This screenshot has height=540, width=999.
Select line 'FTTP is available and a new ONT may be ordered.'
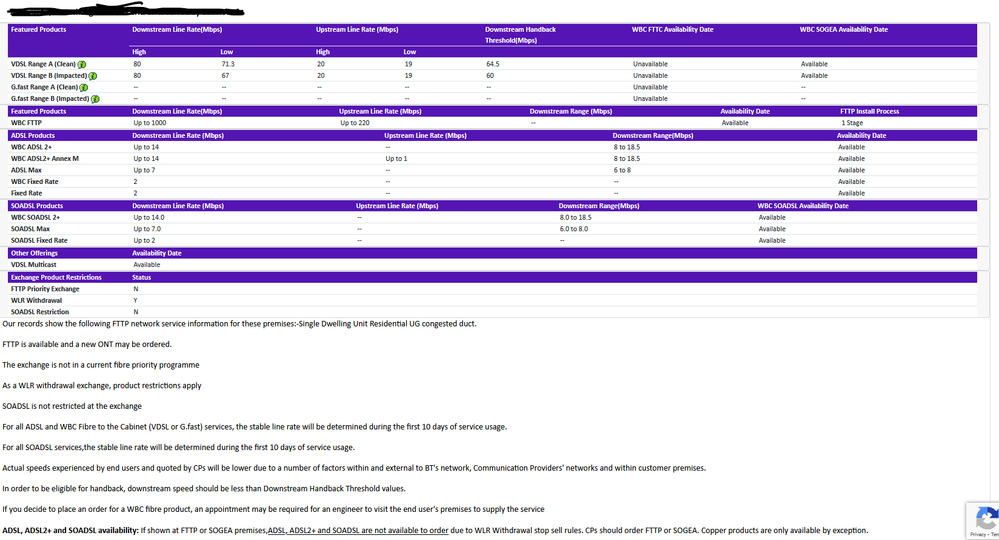coord(87,344)
